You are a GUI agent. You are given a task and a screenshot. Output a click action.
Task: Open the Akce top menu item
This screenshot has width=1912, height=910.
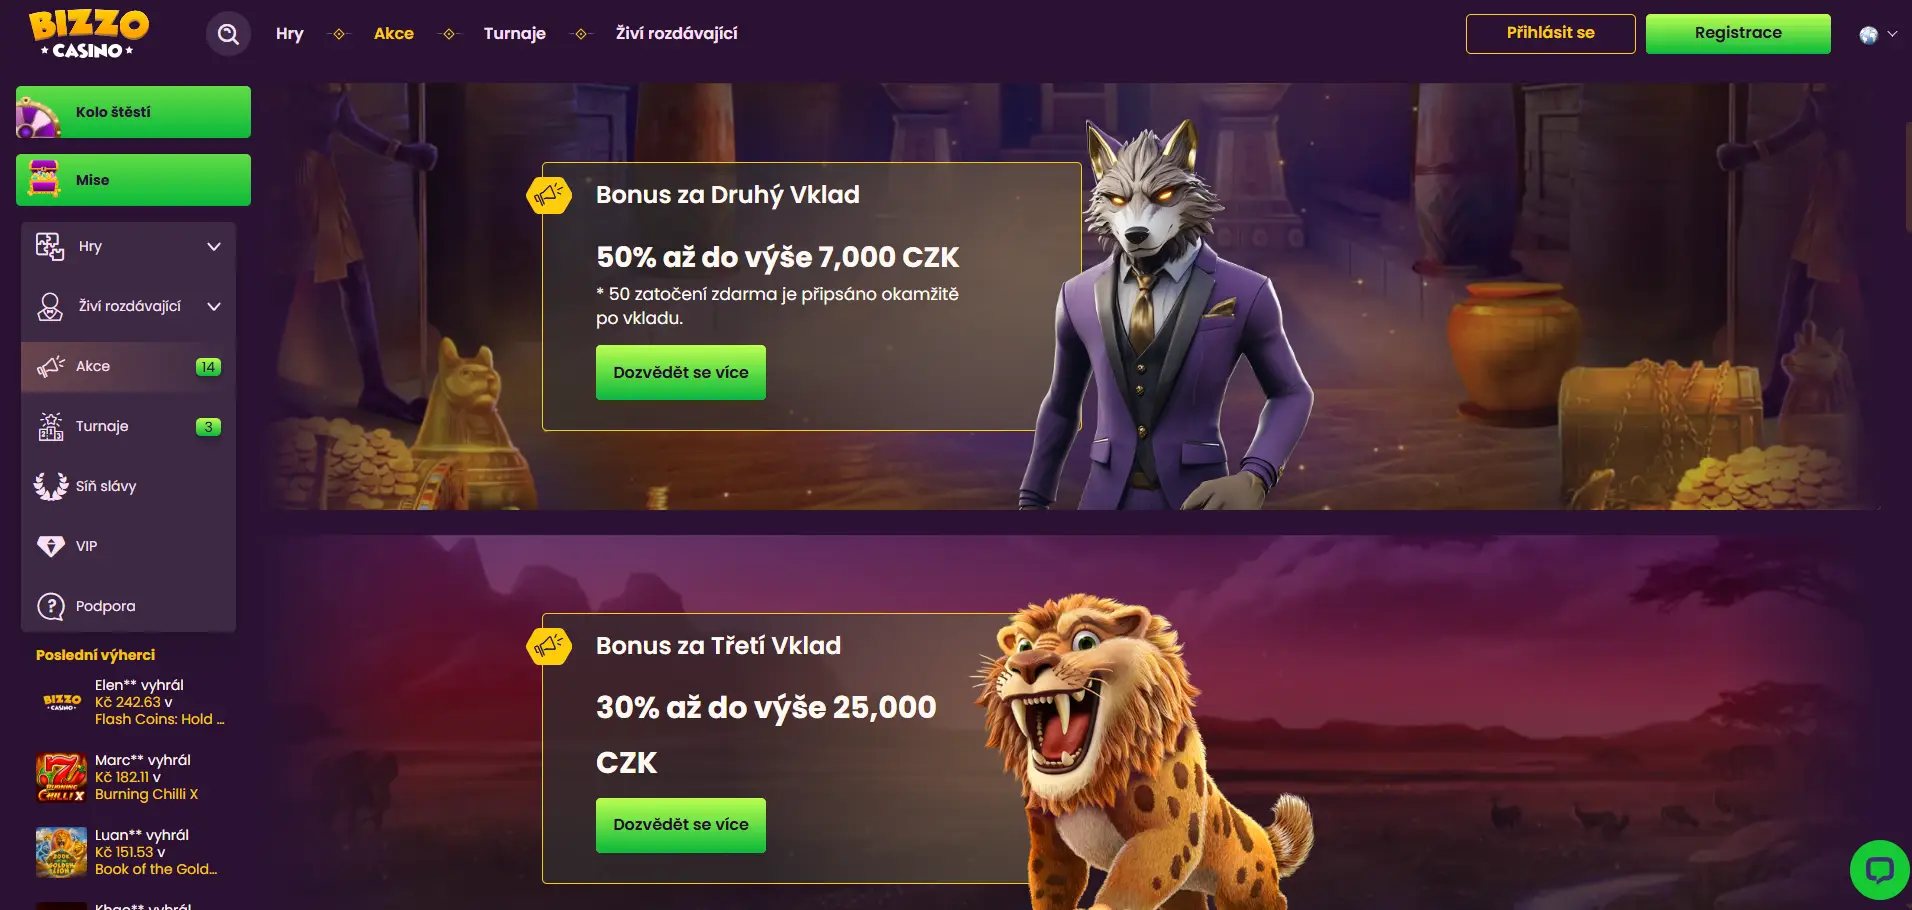(x=394, y=33)
